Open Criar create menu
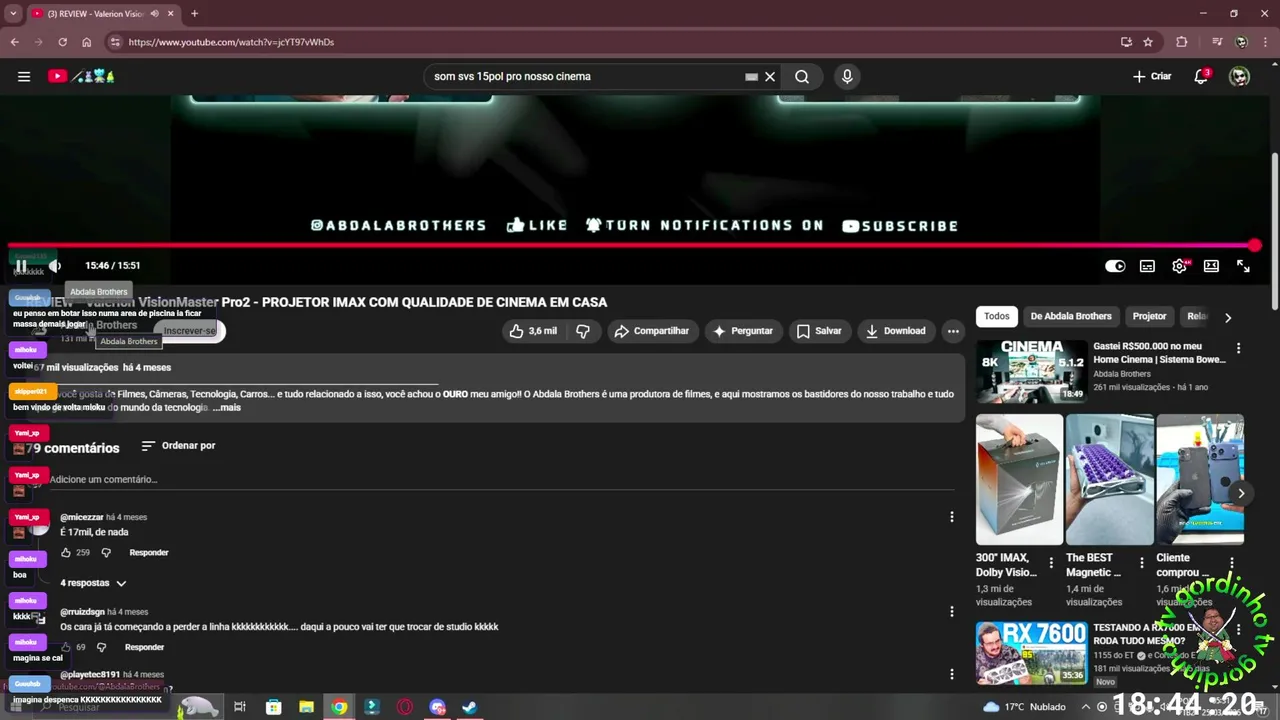 (1152, 76)
